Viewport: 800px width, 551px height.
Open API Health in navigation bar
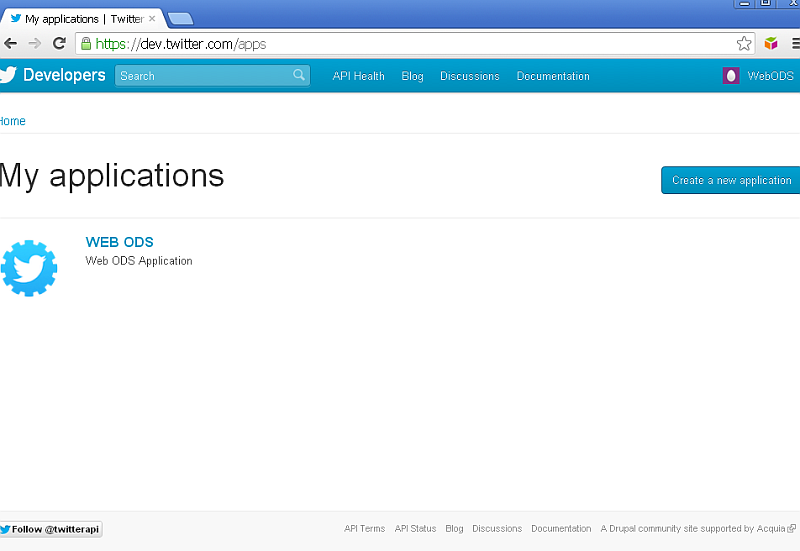pyautogui.click(x=358, y=76)
